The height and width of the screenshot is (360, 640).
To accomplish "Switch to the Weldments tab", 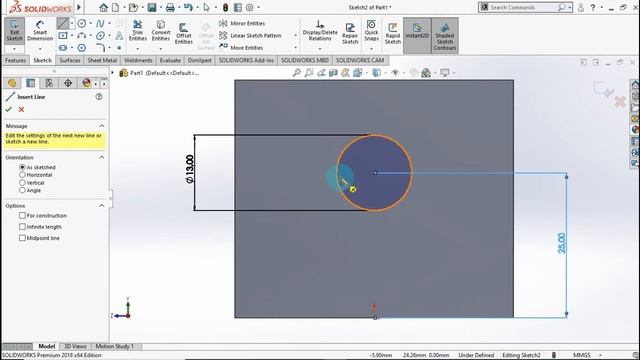I will coord(138,60).
